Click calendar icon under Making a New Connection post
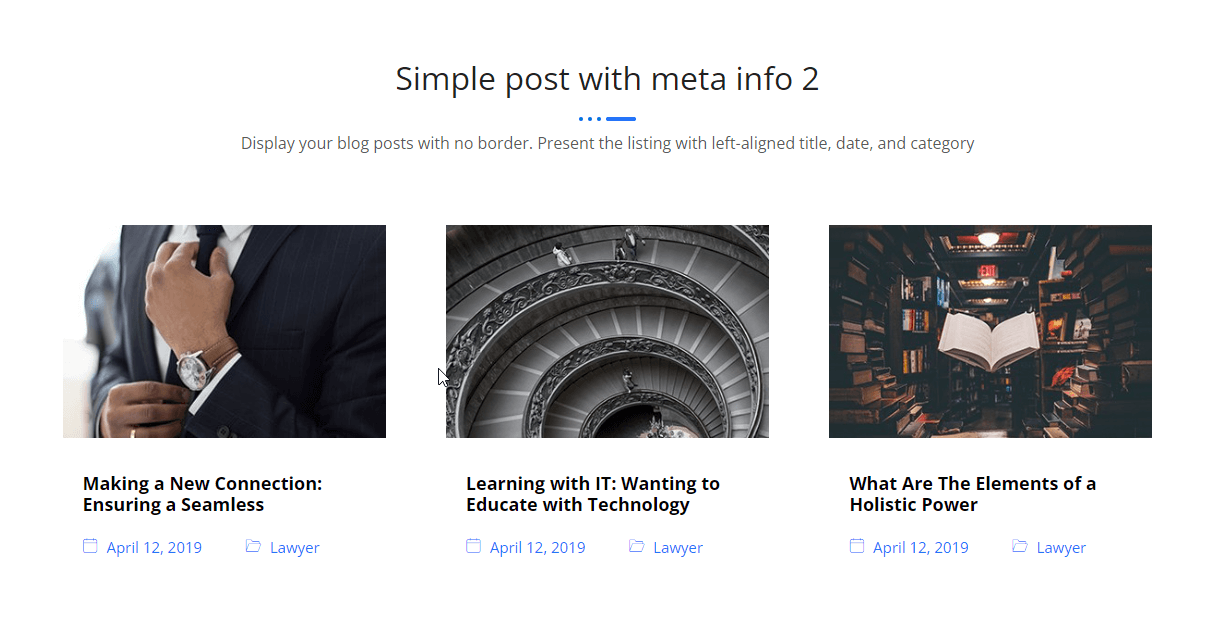 point(90,546)
